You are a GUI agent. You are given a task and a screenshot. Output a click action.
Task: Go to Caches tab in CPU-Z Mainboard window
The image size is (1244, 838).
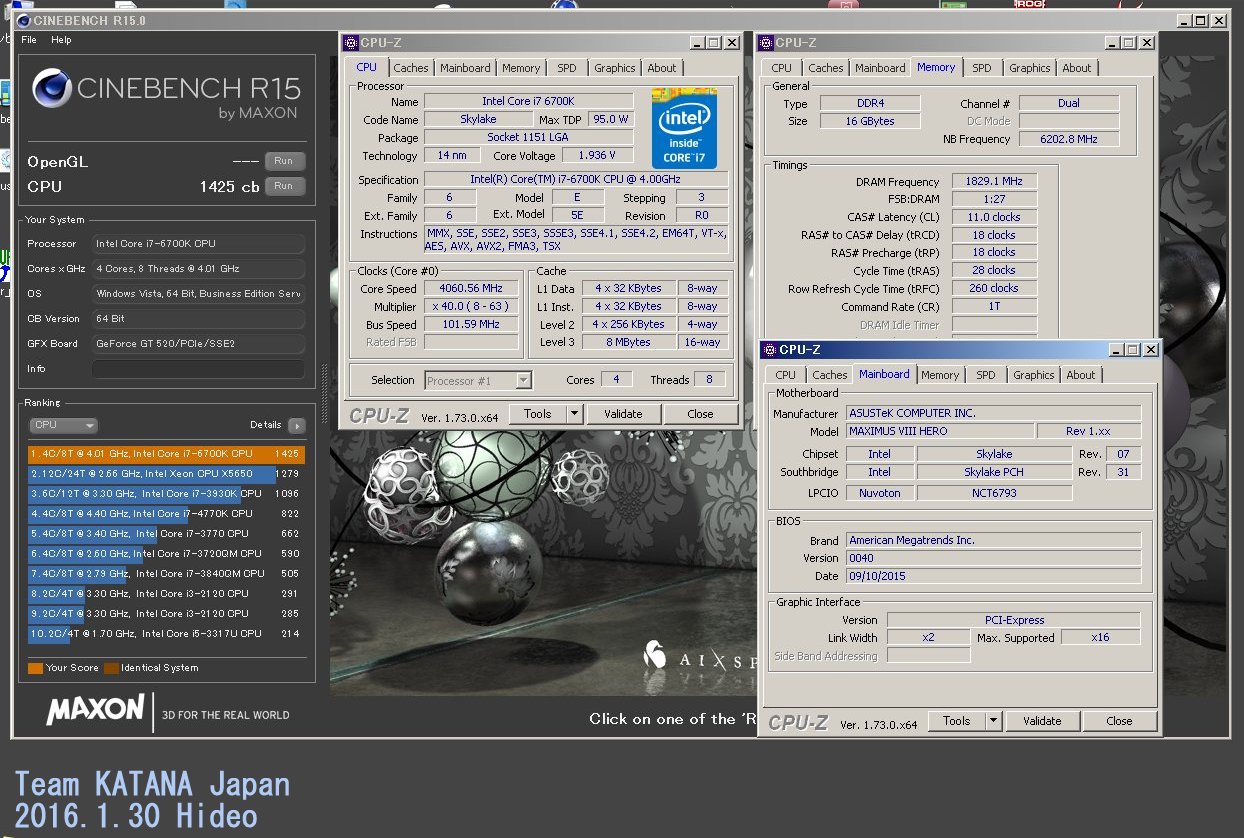click(830, 375)
